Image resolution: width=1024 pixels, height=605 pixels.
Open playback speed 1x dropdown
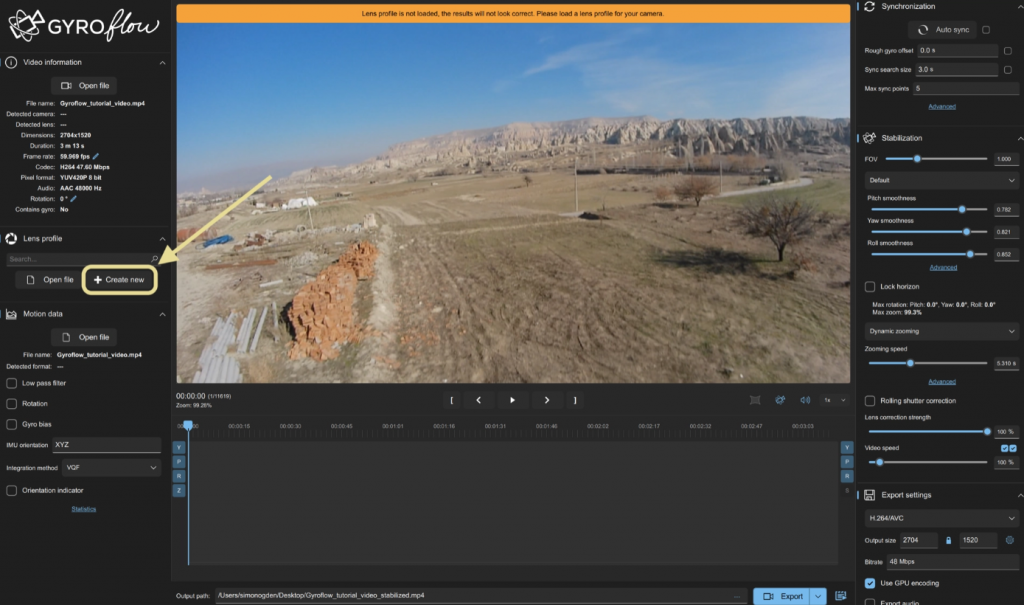835,400
